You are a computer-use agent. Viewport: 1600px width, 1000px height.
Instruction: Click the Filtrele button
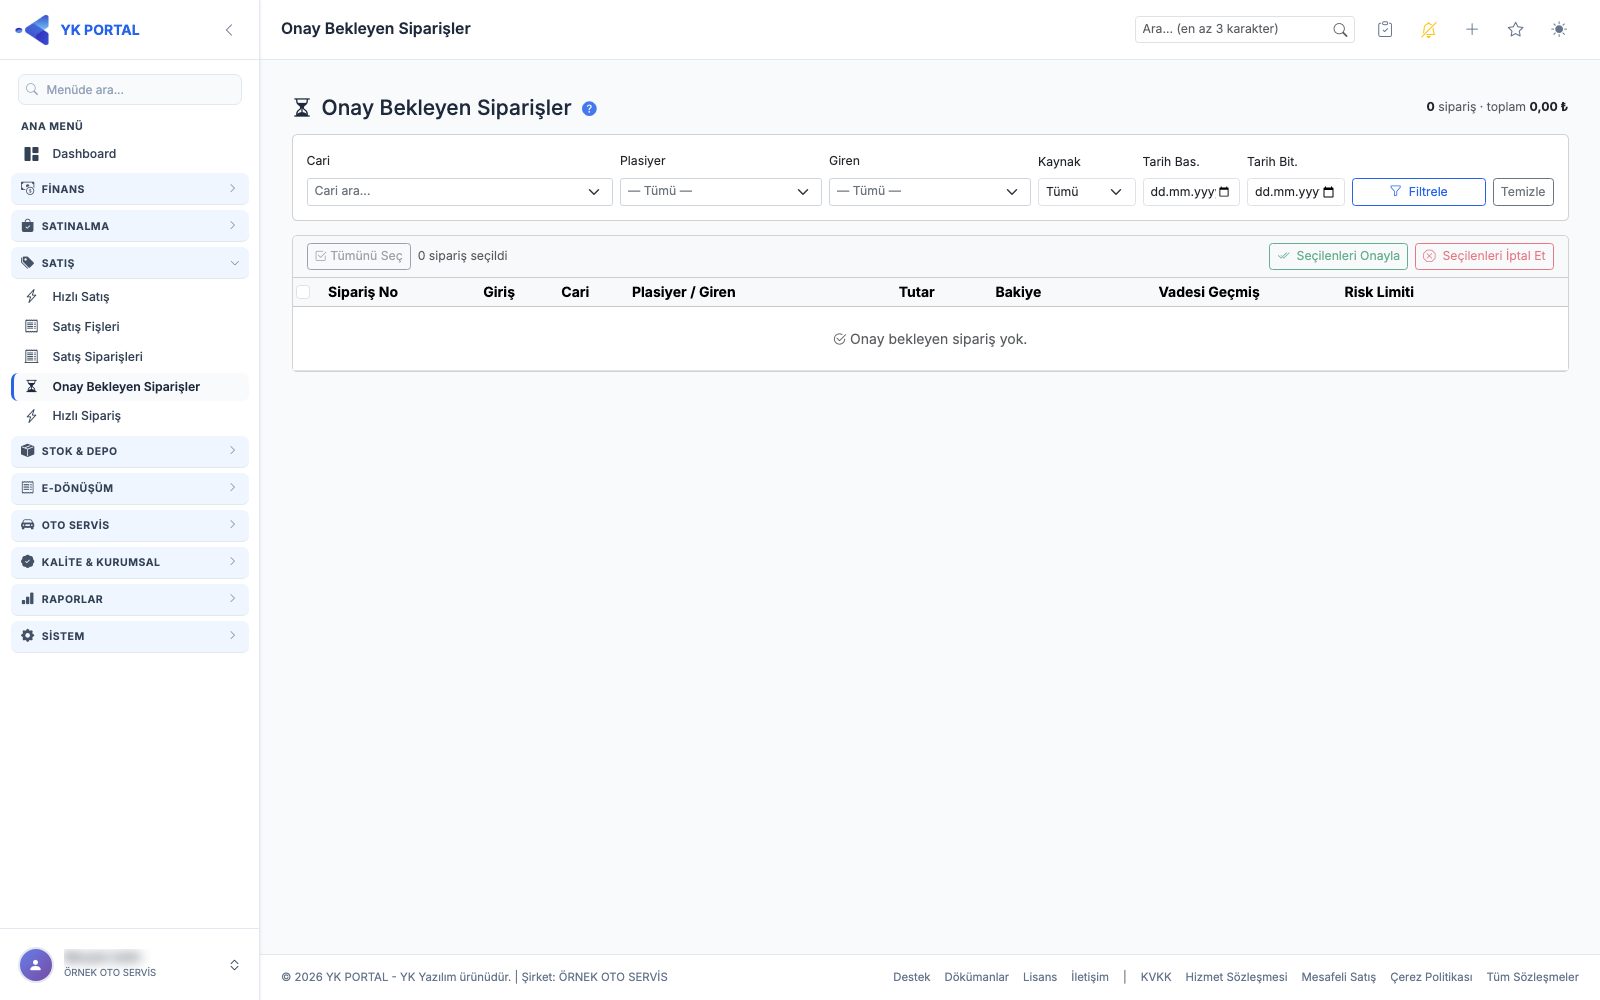pos(1418,192)
